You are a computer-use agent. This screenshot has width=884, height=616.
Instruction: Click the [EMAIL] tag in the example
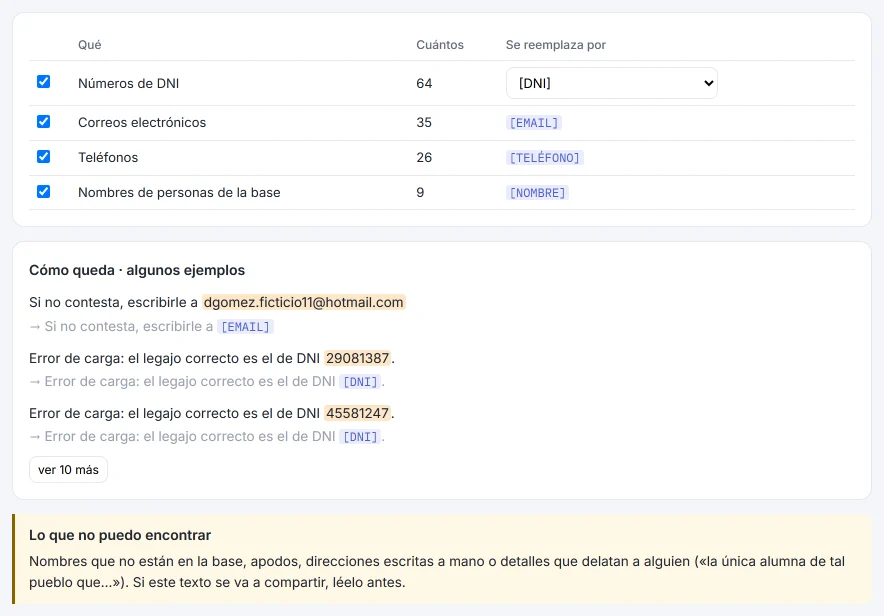point(245,327)
